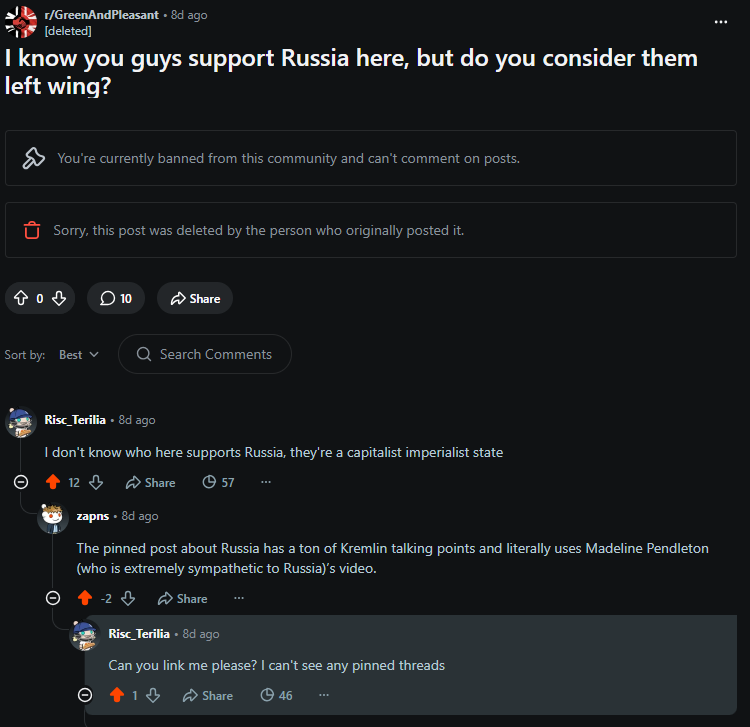750x727 pixels.
Task: Share the post via Share button
Action: coord(195,298)
